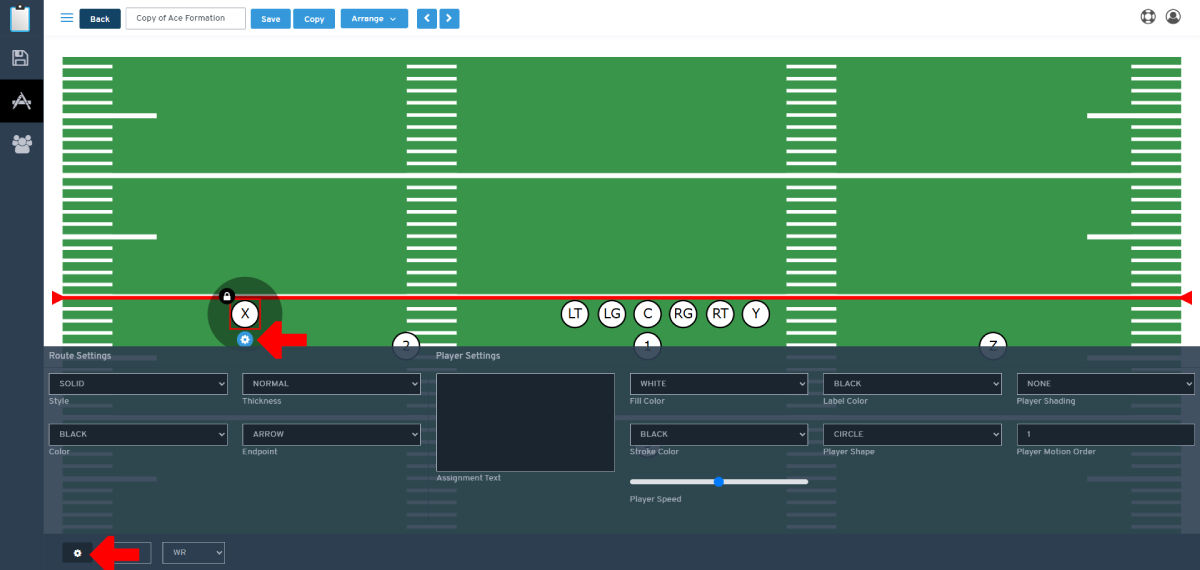The height and width of the screenshot is (570, 1200).
Task: Open the Endpoint dropdown showing ARROW
Action: click(x=331, y=435)
